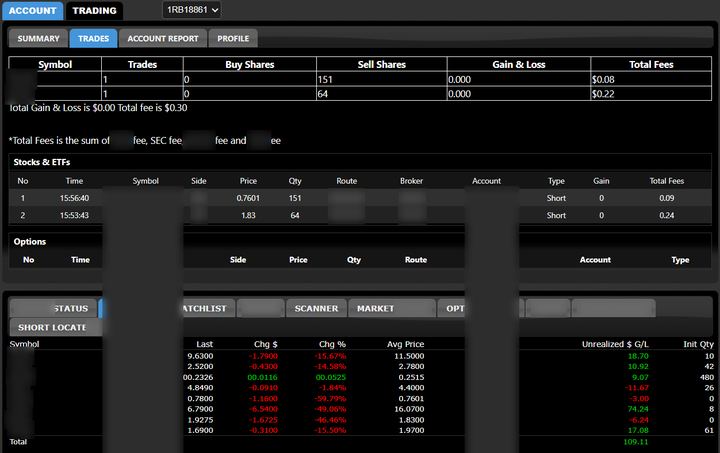The image size is (720, 453).
Task: Click the Unrealized $ G/L column header
Action: pos(615,344)
